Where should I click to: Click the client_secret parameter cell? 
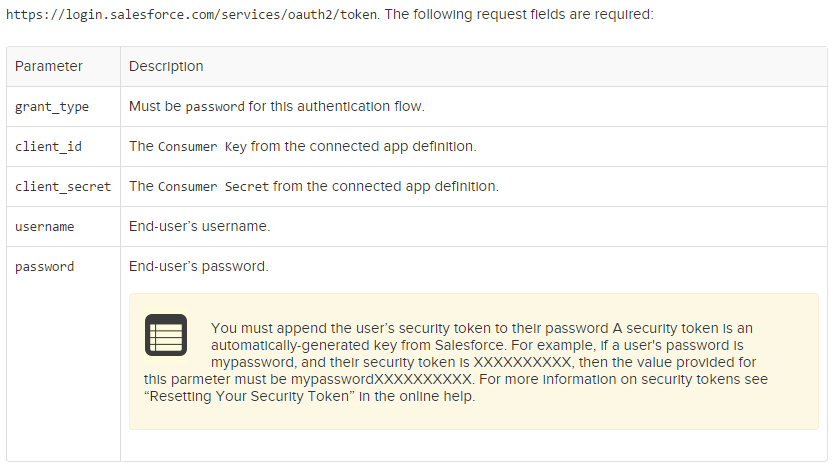coord(63,186)
